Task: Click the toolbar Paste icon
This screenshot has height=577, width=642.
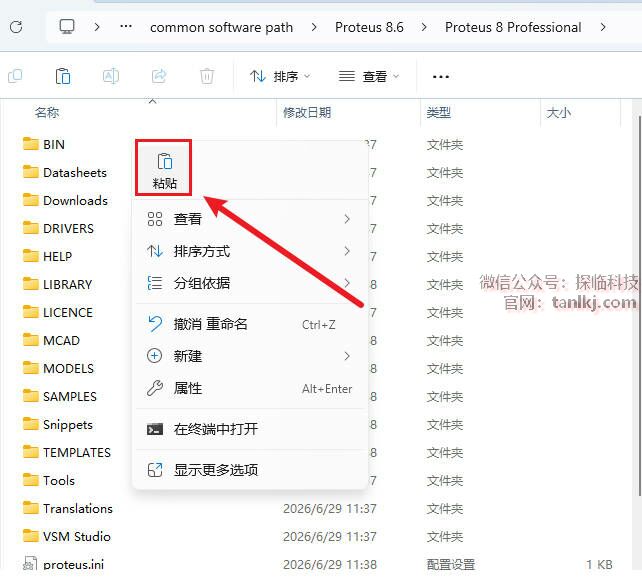Action: [63, 76]
